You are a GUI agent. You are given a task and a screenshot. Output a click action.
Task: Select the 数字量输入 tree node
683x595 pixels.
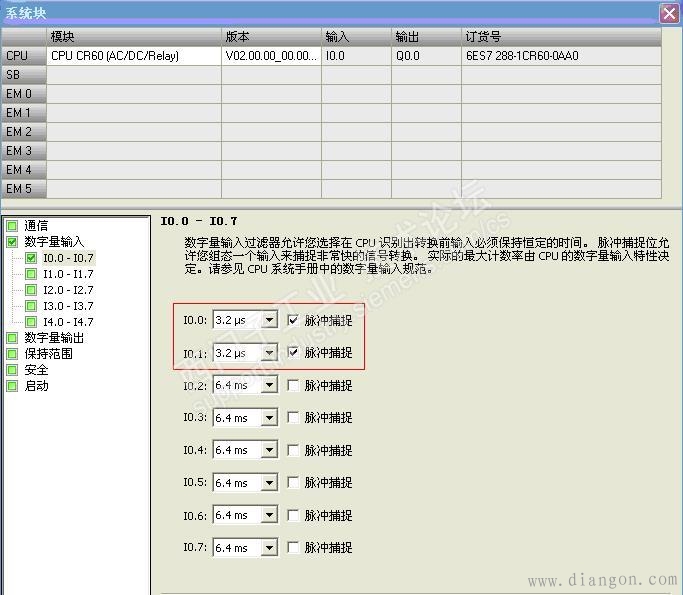coord(54,242)
